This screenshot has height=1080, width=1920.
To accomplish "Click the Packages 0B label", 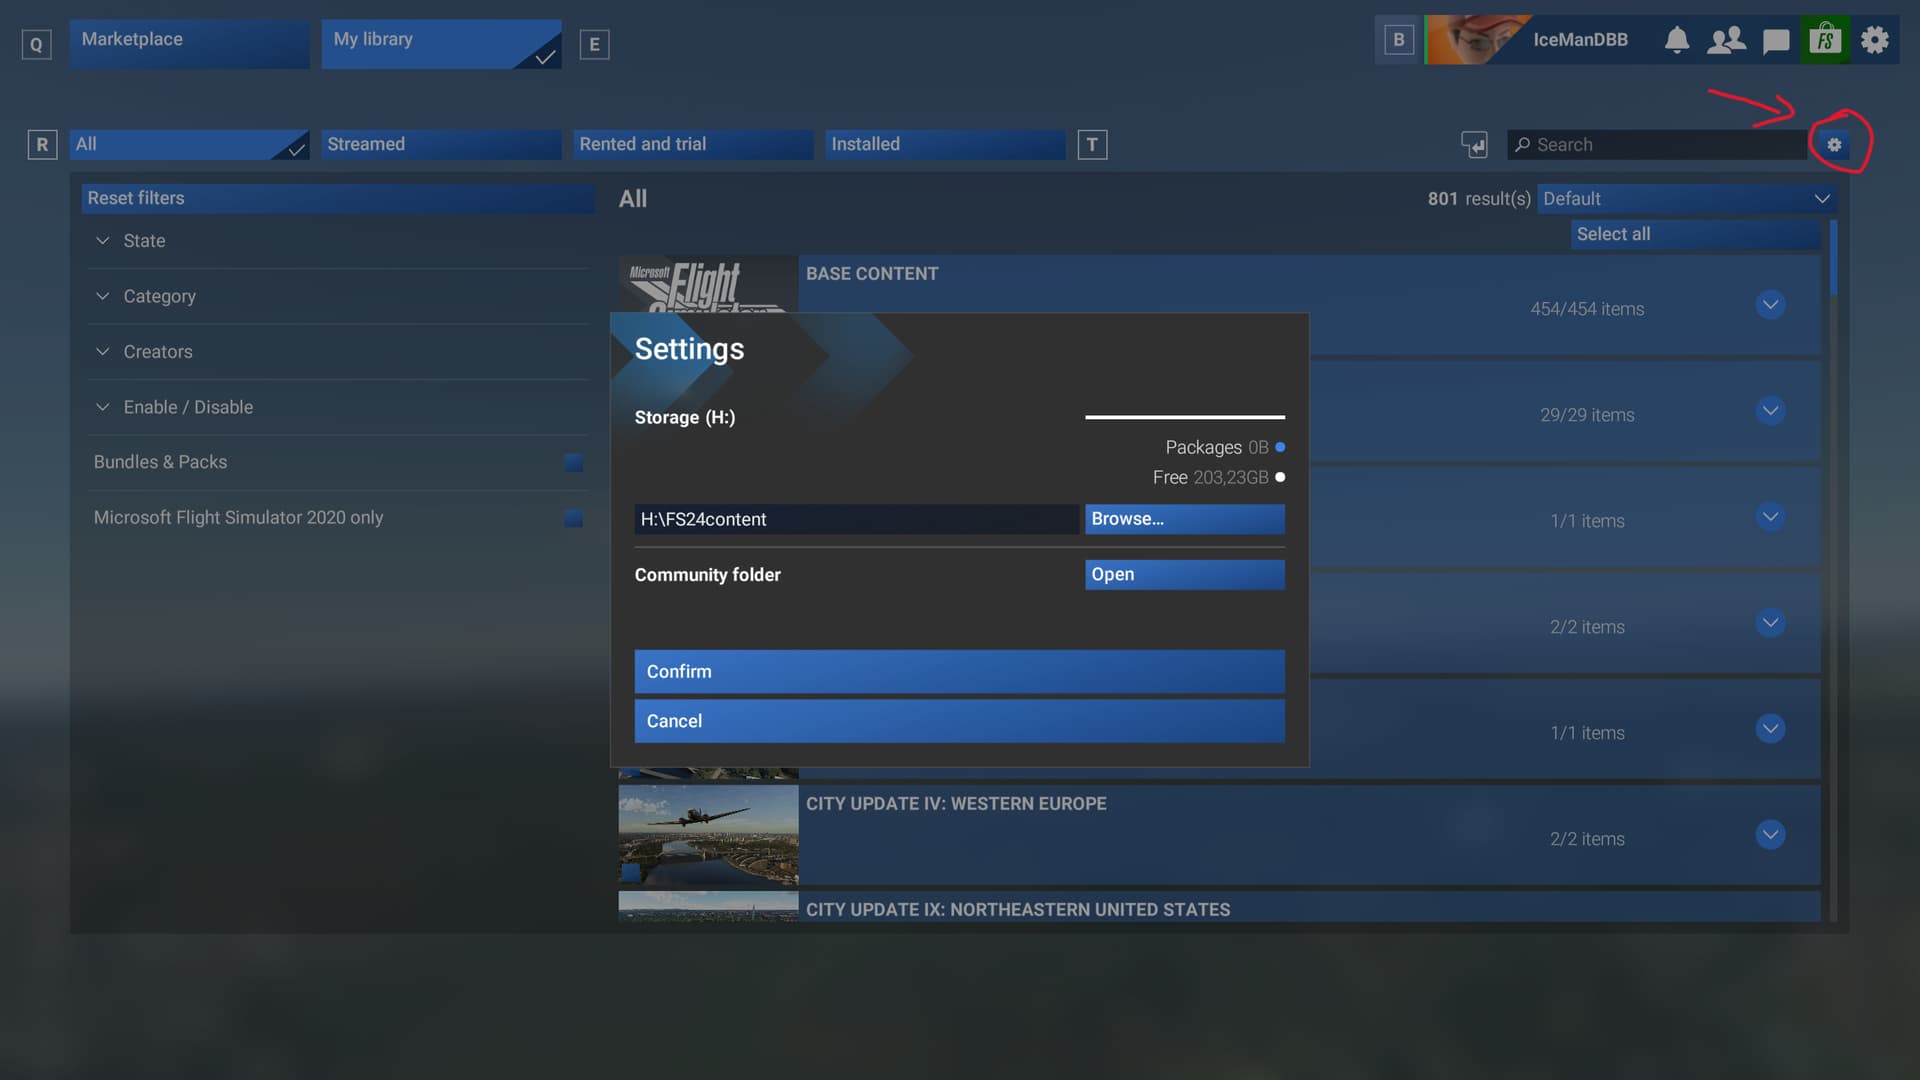I will point(1216,448).
